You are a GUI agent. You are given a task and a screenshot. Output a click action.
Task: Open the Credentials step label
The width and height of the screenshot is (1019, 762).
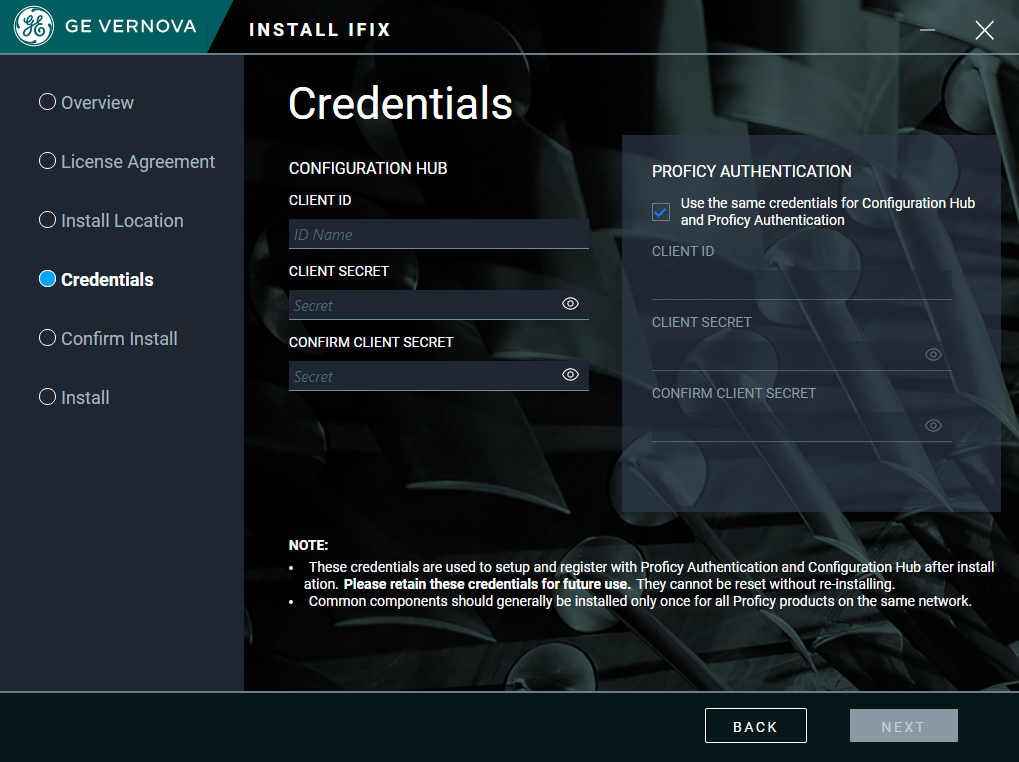pos(107,280)
